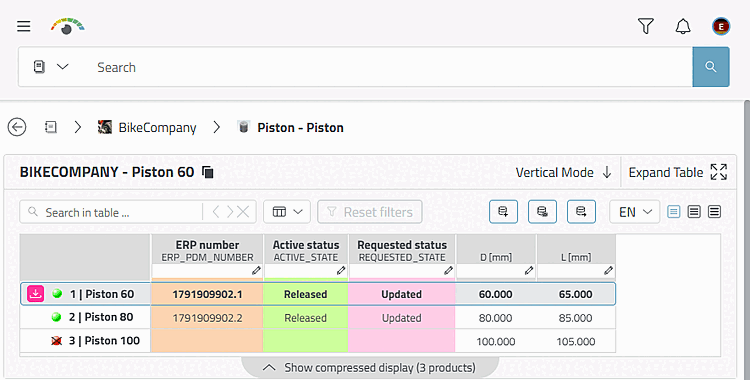Select the medium row density option

point(694,212)
